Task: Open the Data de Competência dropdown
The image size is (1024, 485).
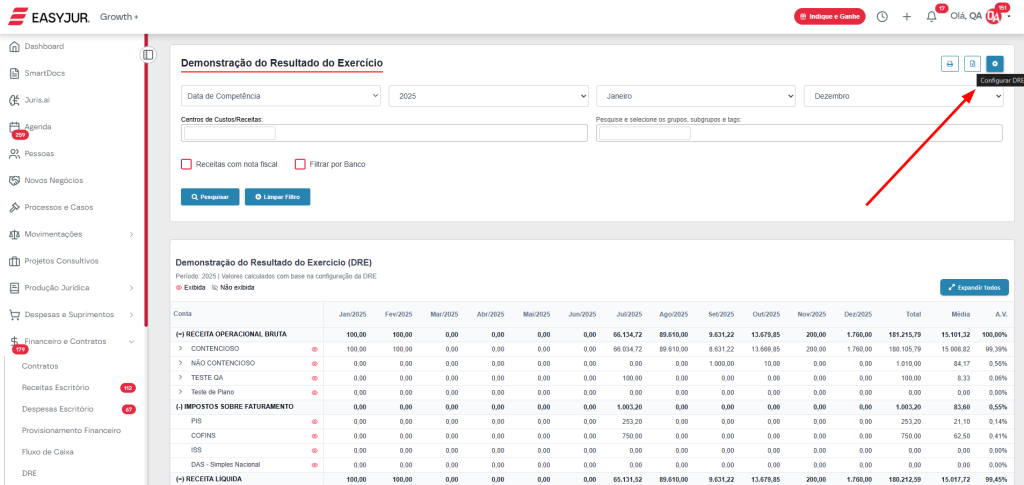Action: [x=281, y=96]
